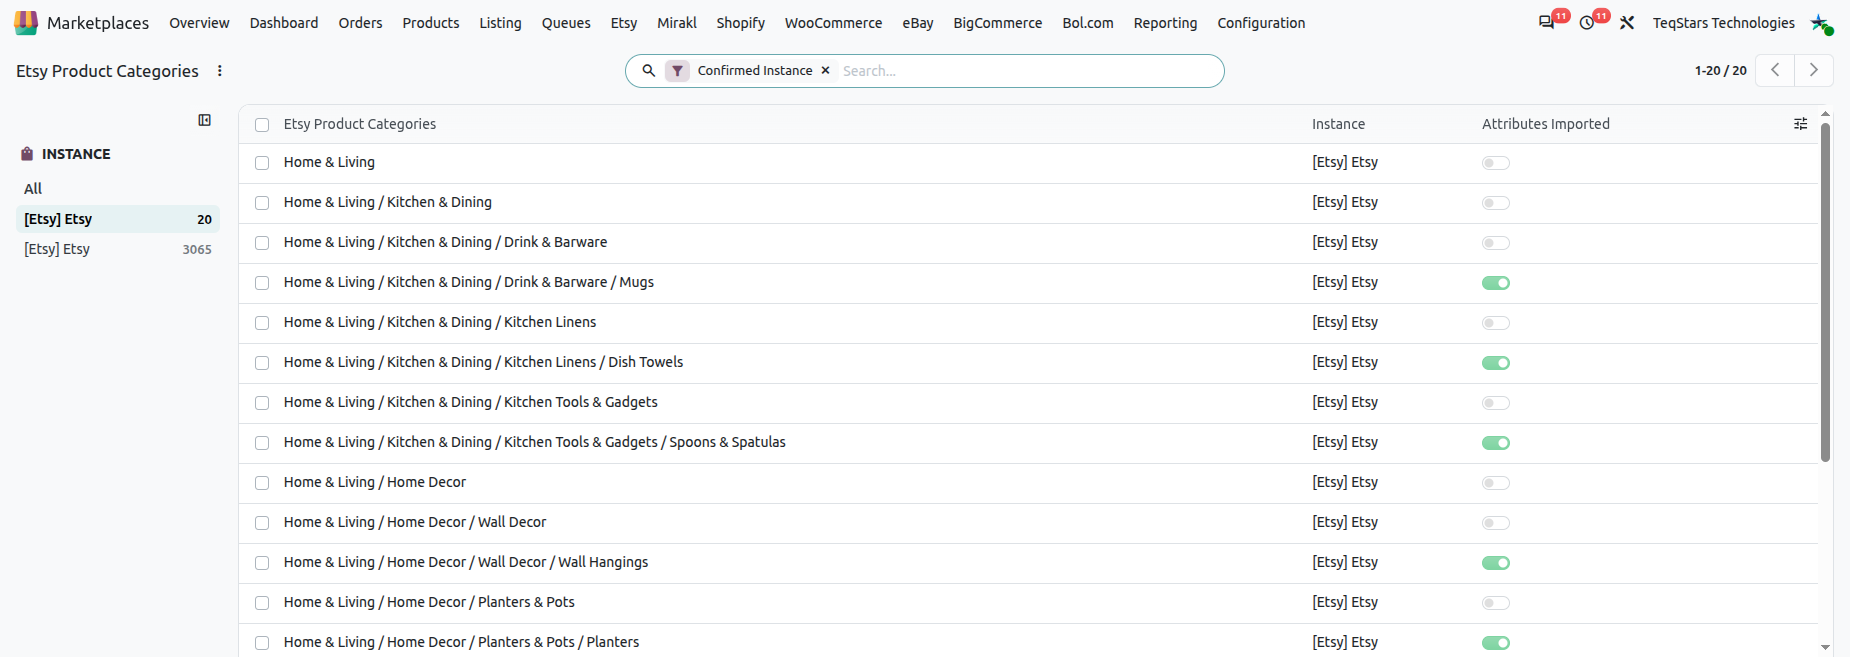The width and height of the screenshot is (1850, 657).
Task: Click the Marketplaces app title
Action: pyautogui.click(x=98, y=23)
